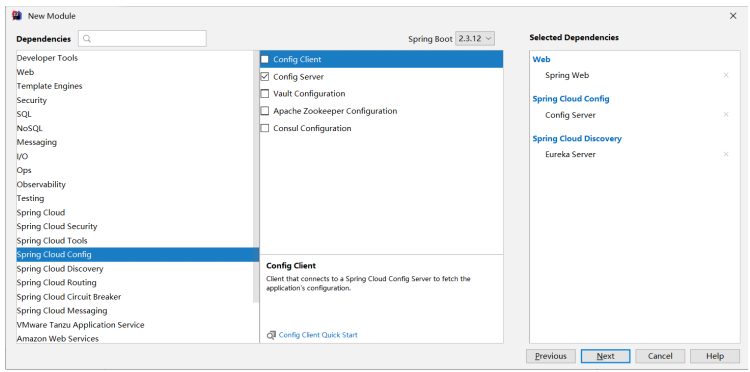Focus the Dependencies search field
This screenshot has height=372, width=750.
pyautogui.click(x=143, y=39)
